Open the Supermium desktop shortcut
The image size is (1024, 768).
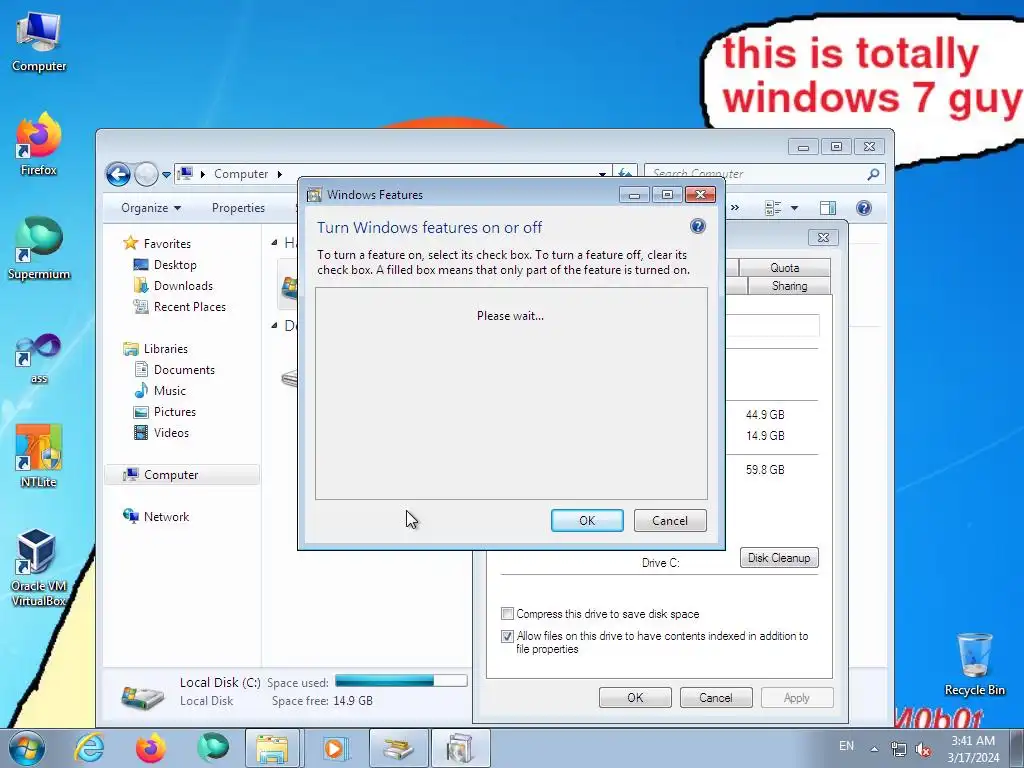click(39, 248)
